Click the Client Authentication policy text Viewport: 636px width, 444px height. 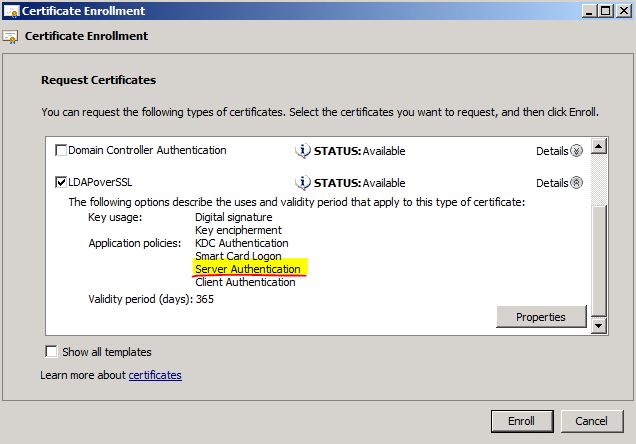[245, 282]
